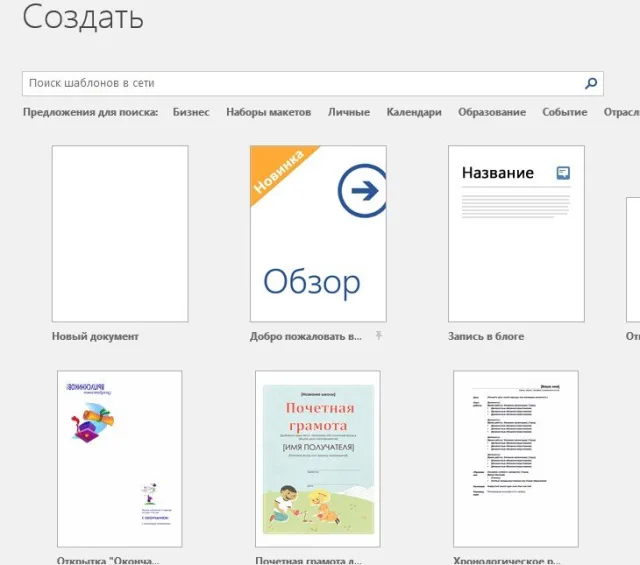Screen dimensions: 640x565
Task: Choose the 'Личные' search suggestion
Action: (x=349, y=112)
